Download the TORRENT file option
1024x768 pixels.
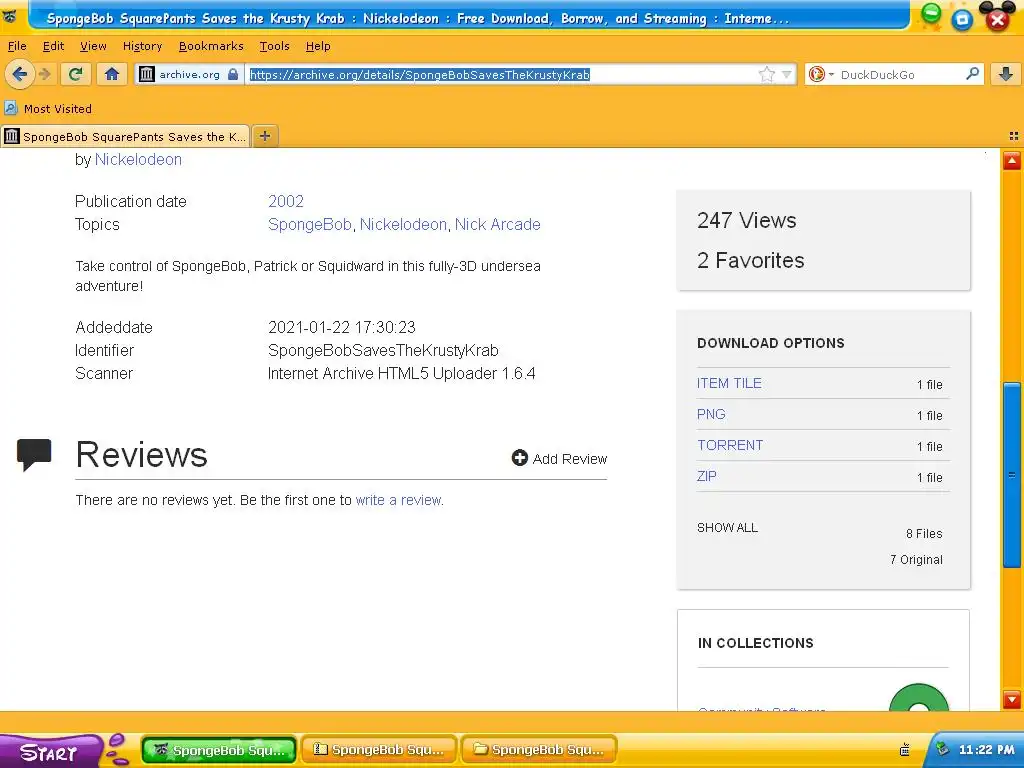pos(730,445)
